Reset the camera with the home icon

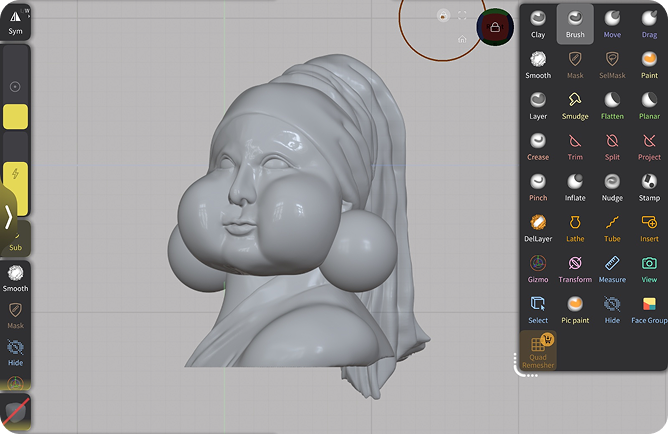[461, 40]
